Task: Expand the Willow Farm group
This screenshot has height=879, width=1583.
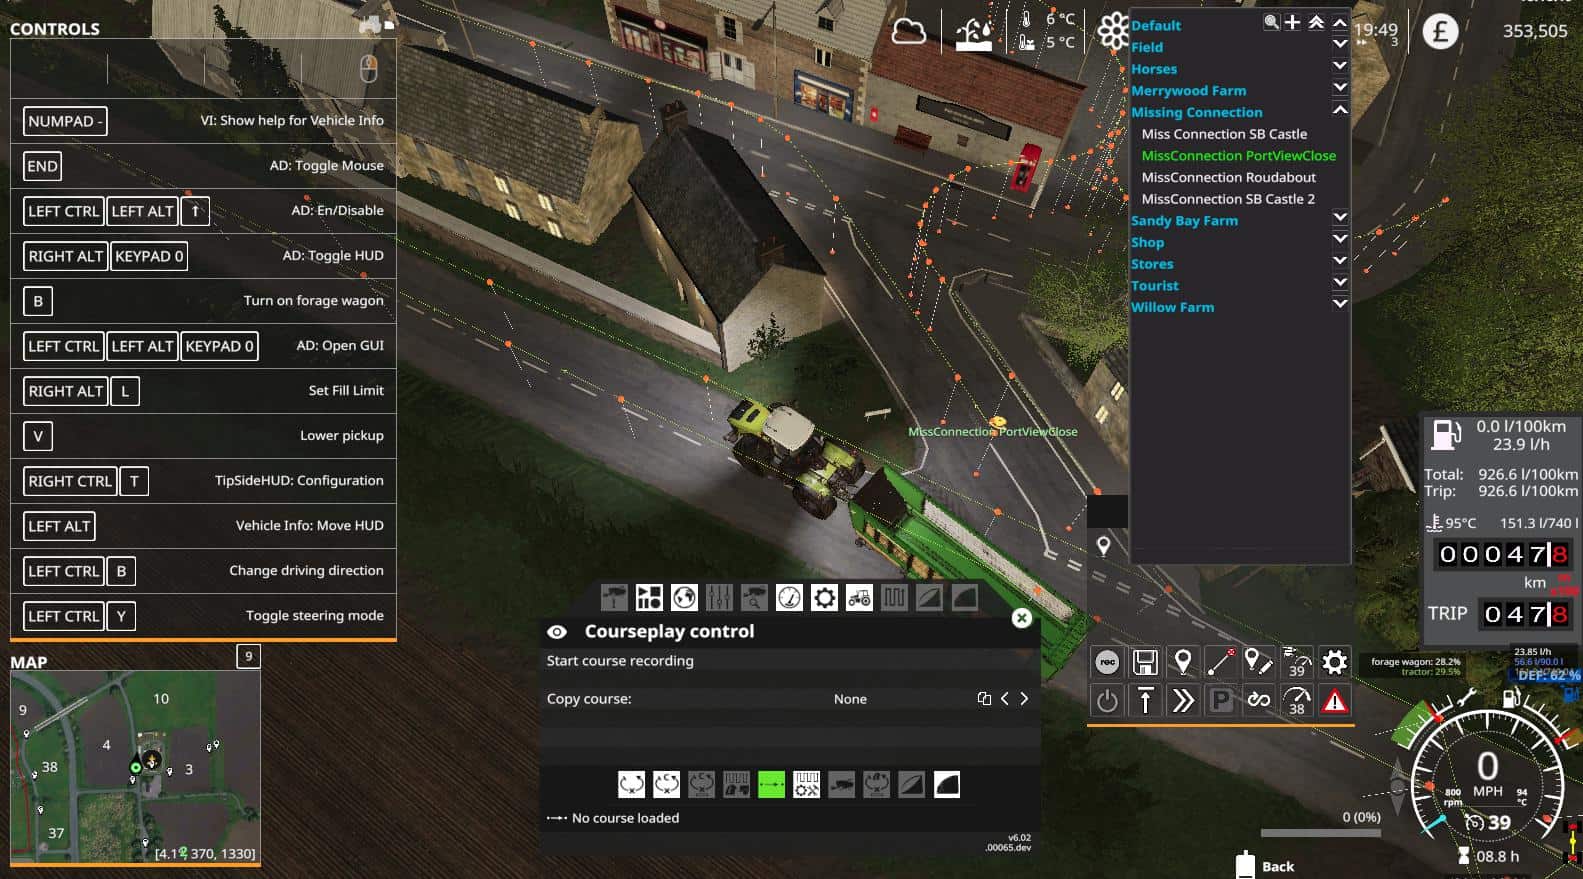Action: [1340, 304]
